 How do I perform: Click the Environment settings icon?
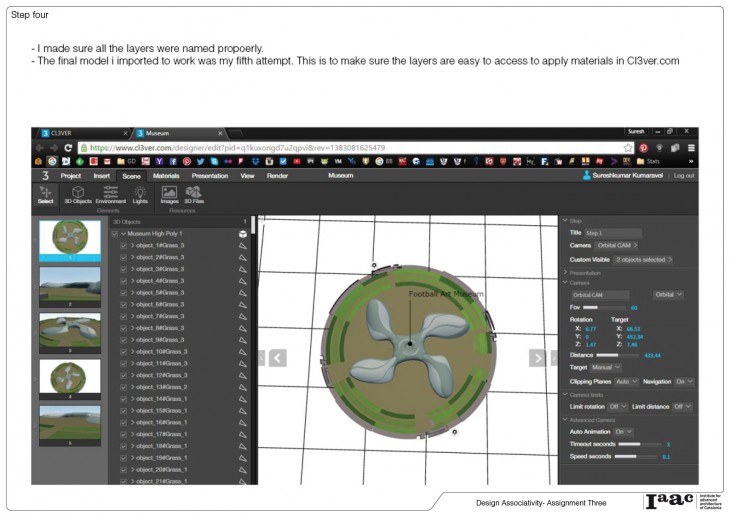click(x=110, y=194)
